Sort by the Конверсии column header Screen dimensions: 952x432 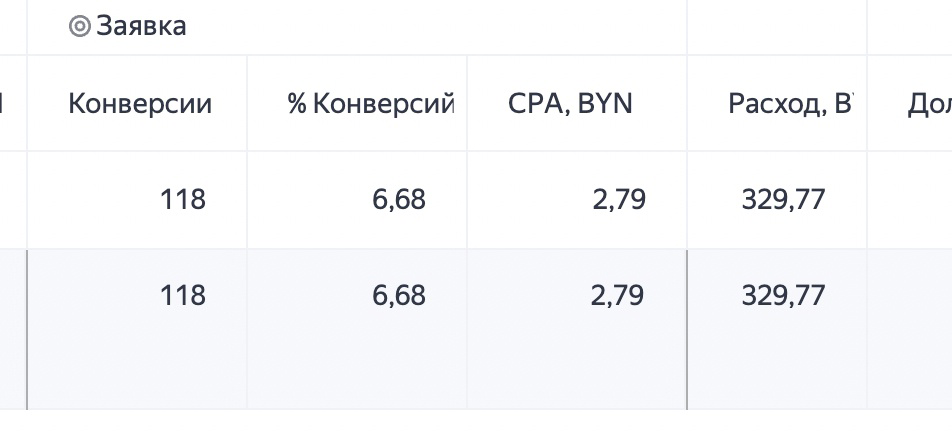coord(140,104)
